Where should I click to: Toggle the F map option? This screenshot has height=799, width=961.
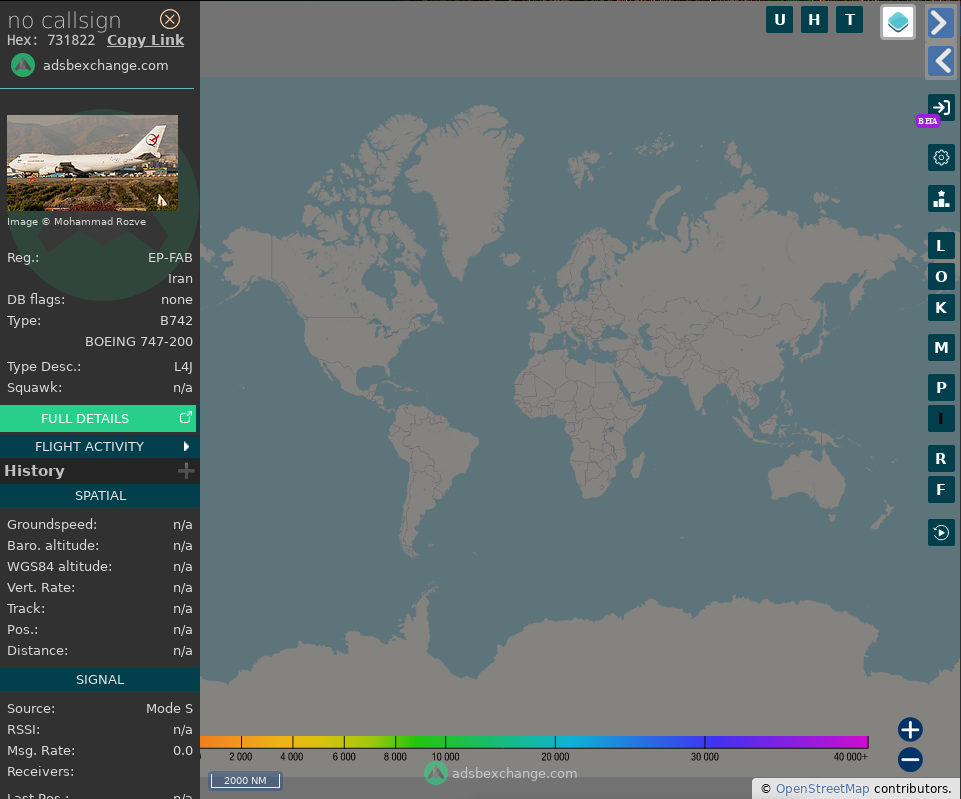click(x=941, y=490)
